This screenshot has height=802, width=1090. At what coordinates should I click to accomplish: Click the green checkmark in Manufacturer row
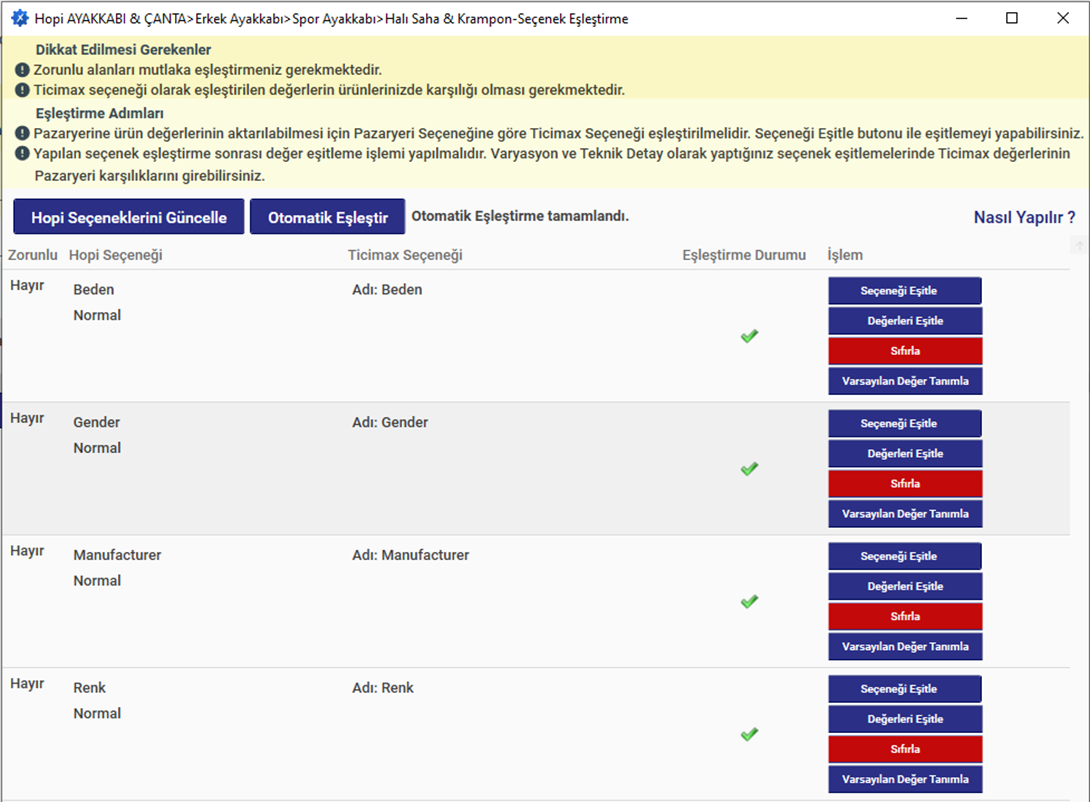[x=749, y=602]
